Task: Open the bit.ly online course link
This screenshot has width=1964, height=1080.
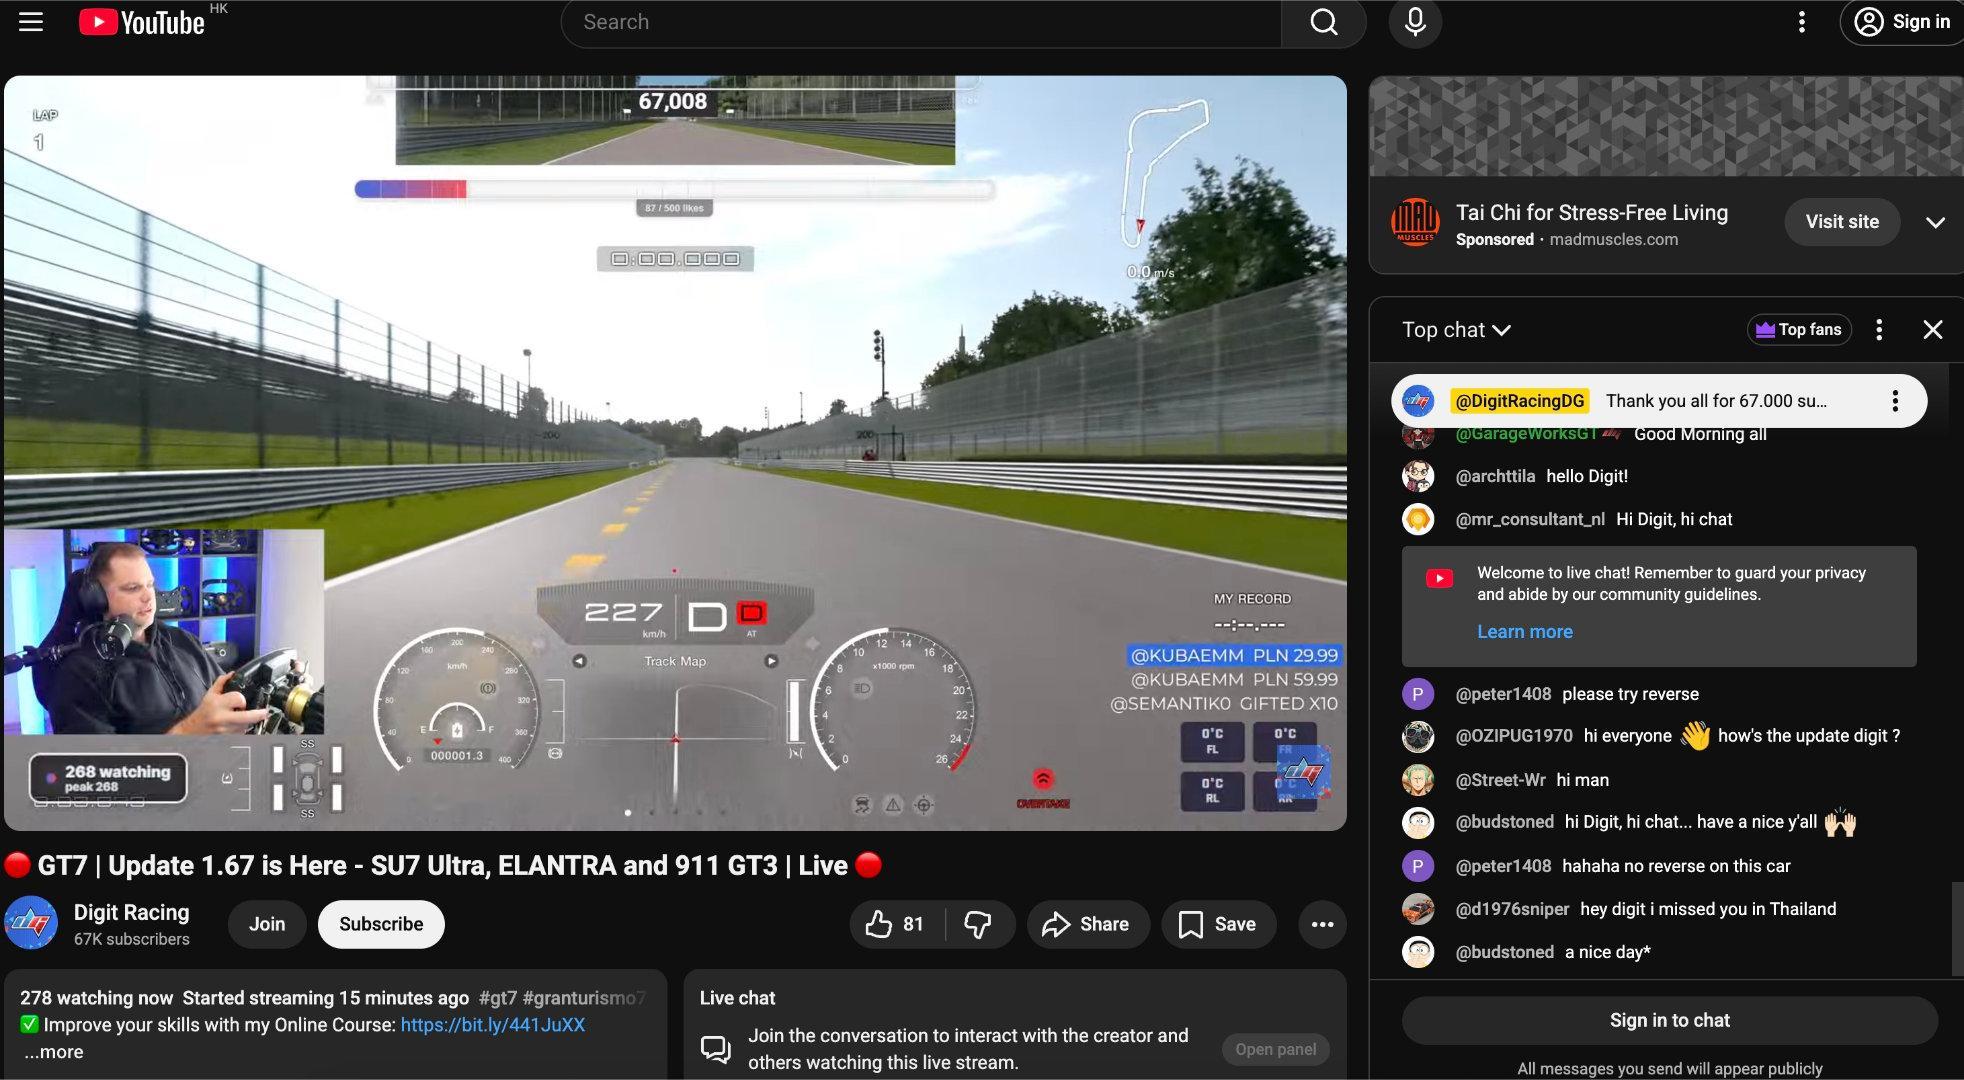Action: [492, 1025]
